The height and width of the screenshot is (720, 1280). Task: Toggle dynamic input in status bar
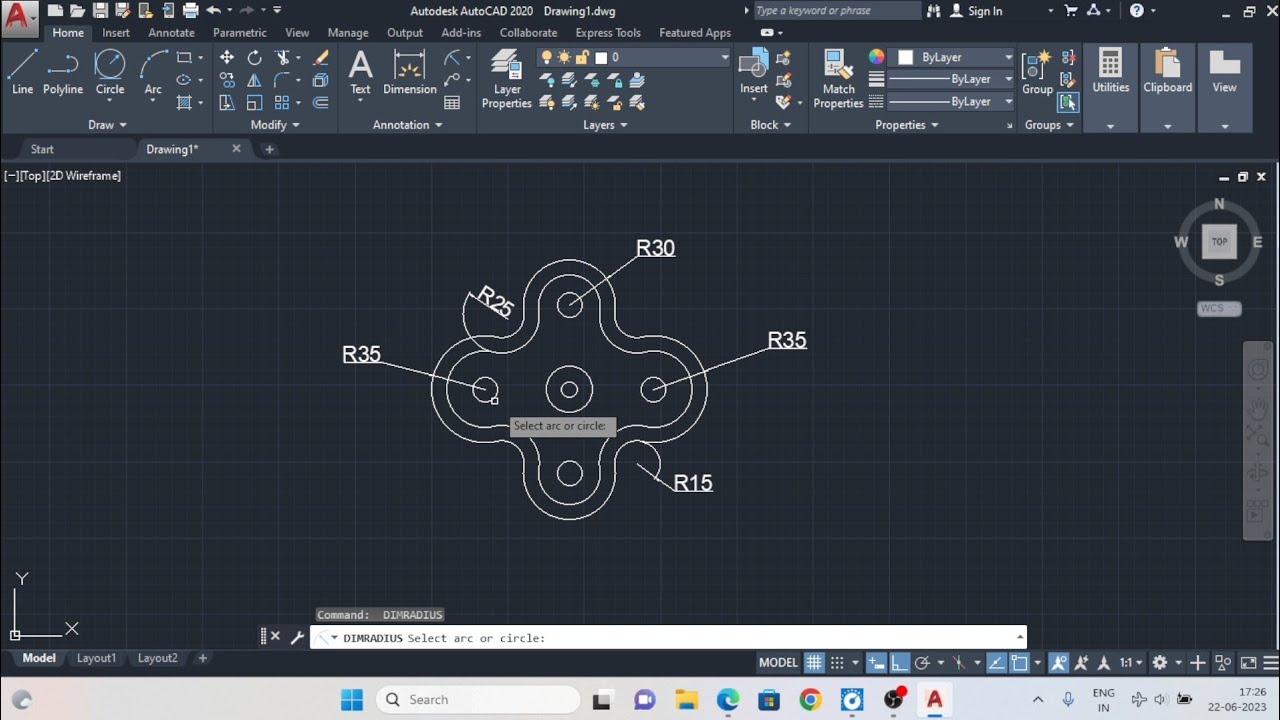click(876, 662)
